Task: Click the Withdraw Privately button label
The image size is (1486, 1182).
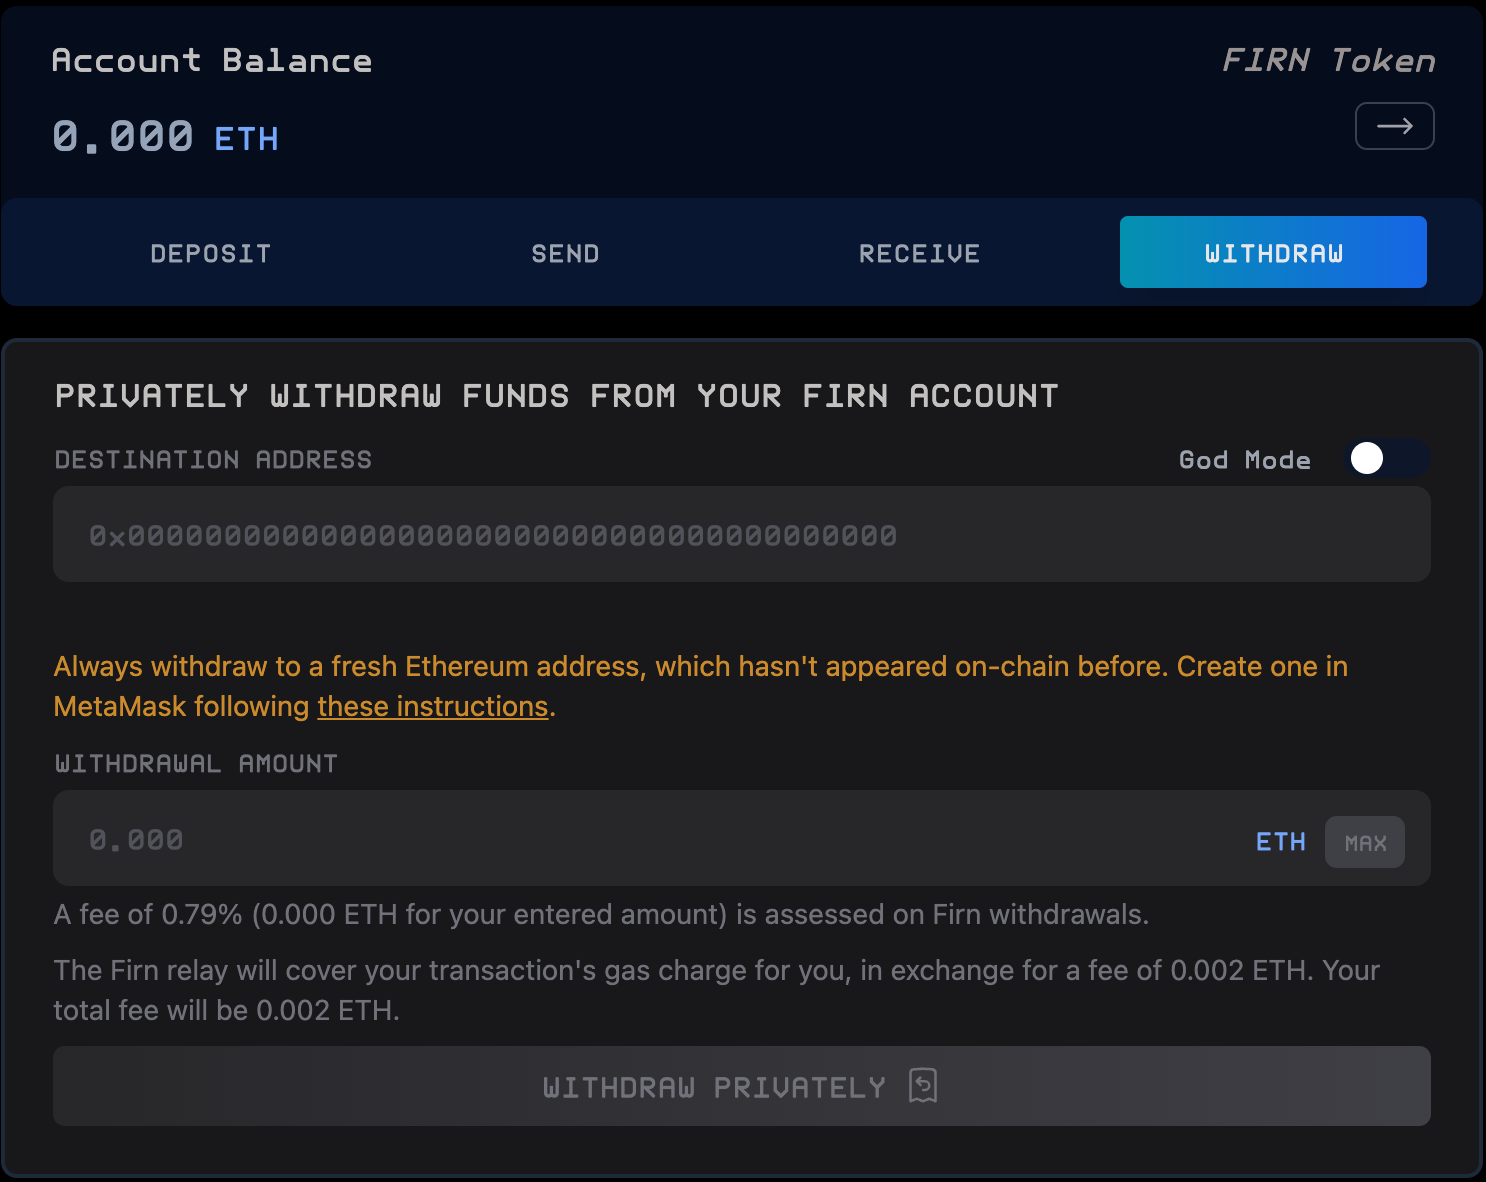Action: [714, 1087]
